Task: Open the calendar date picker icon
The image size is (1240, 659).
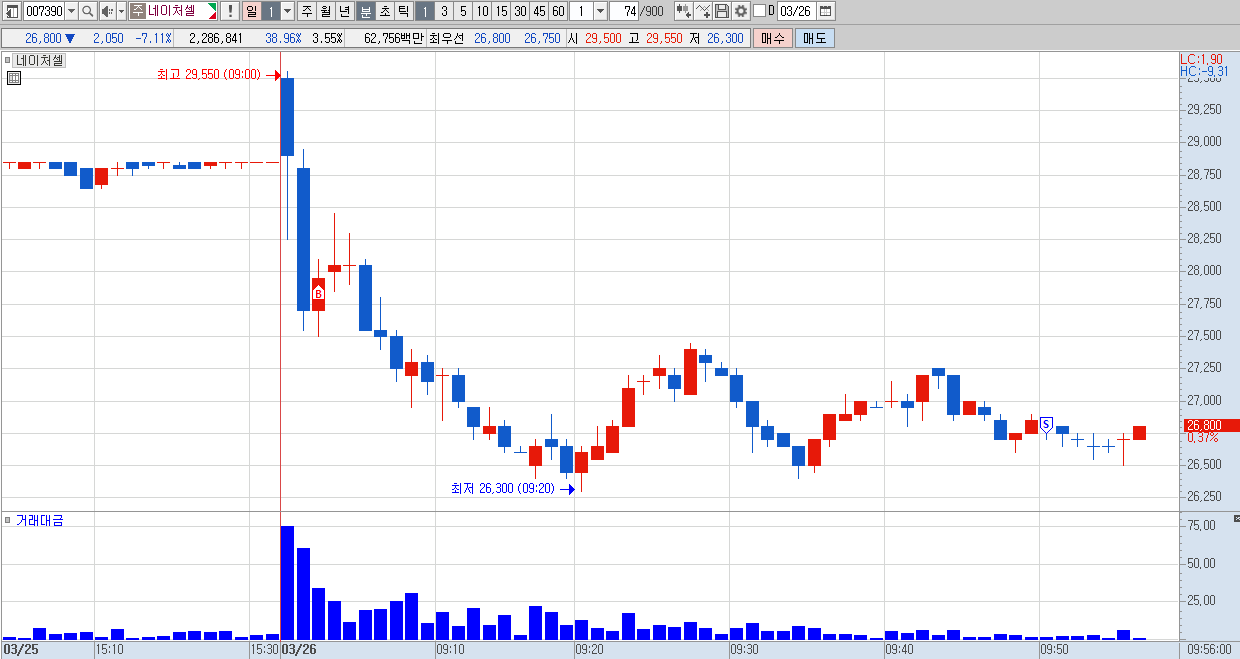Action: (826, 11)
